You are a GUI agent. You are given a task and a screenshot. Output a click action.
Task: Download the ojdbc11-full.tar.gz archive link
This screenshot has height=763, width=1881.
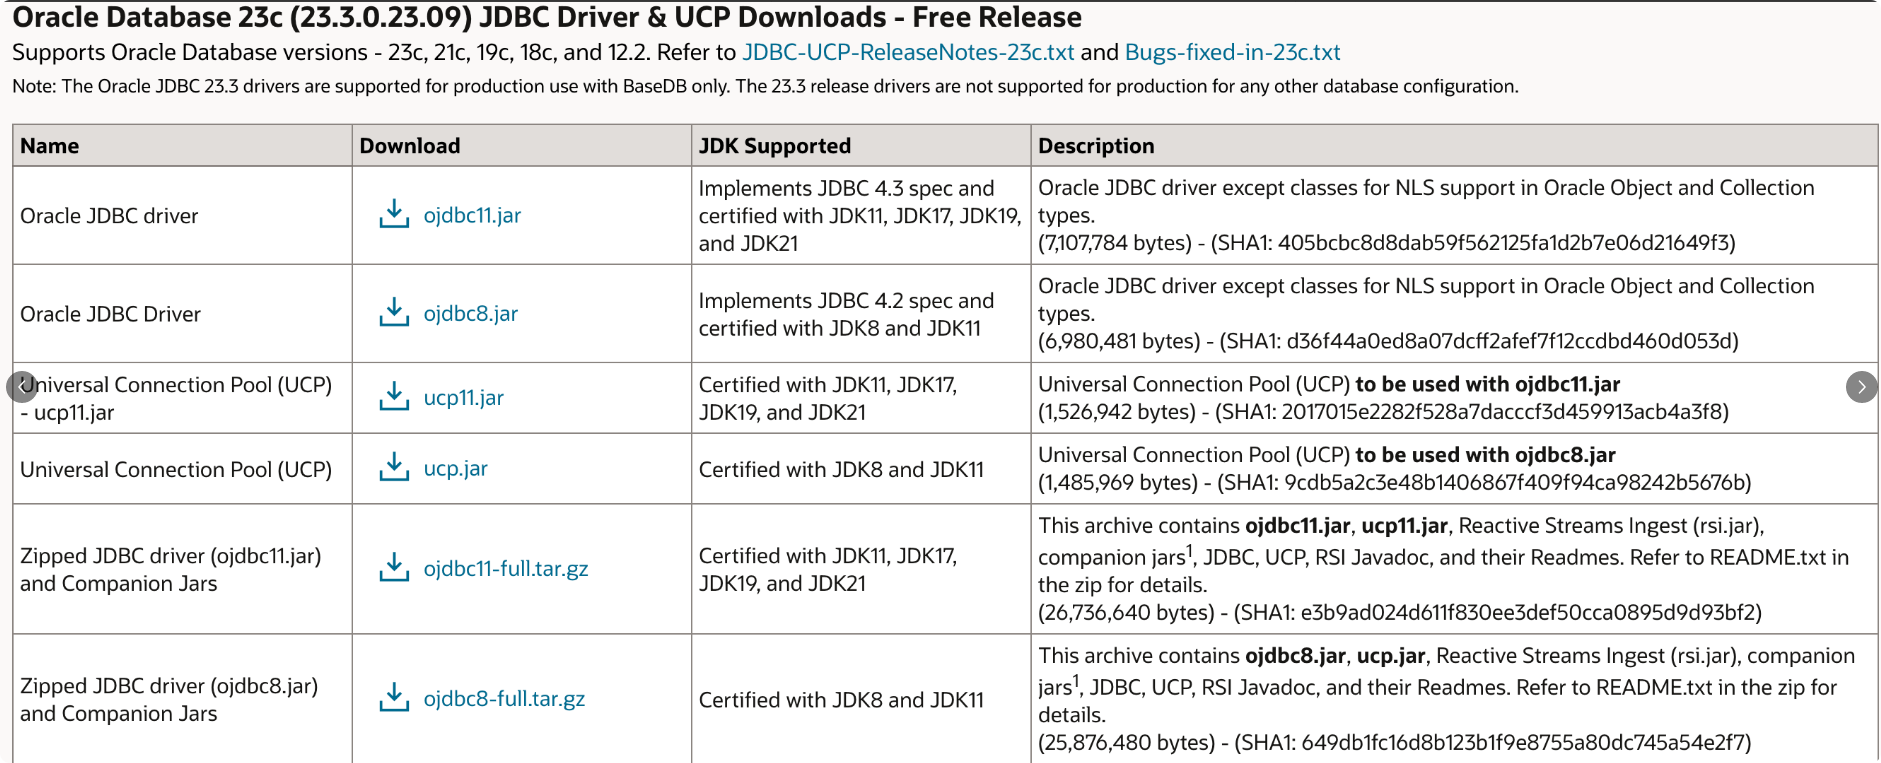(x=505, y=568)
